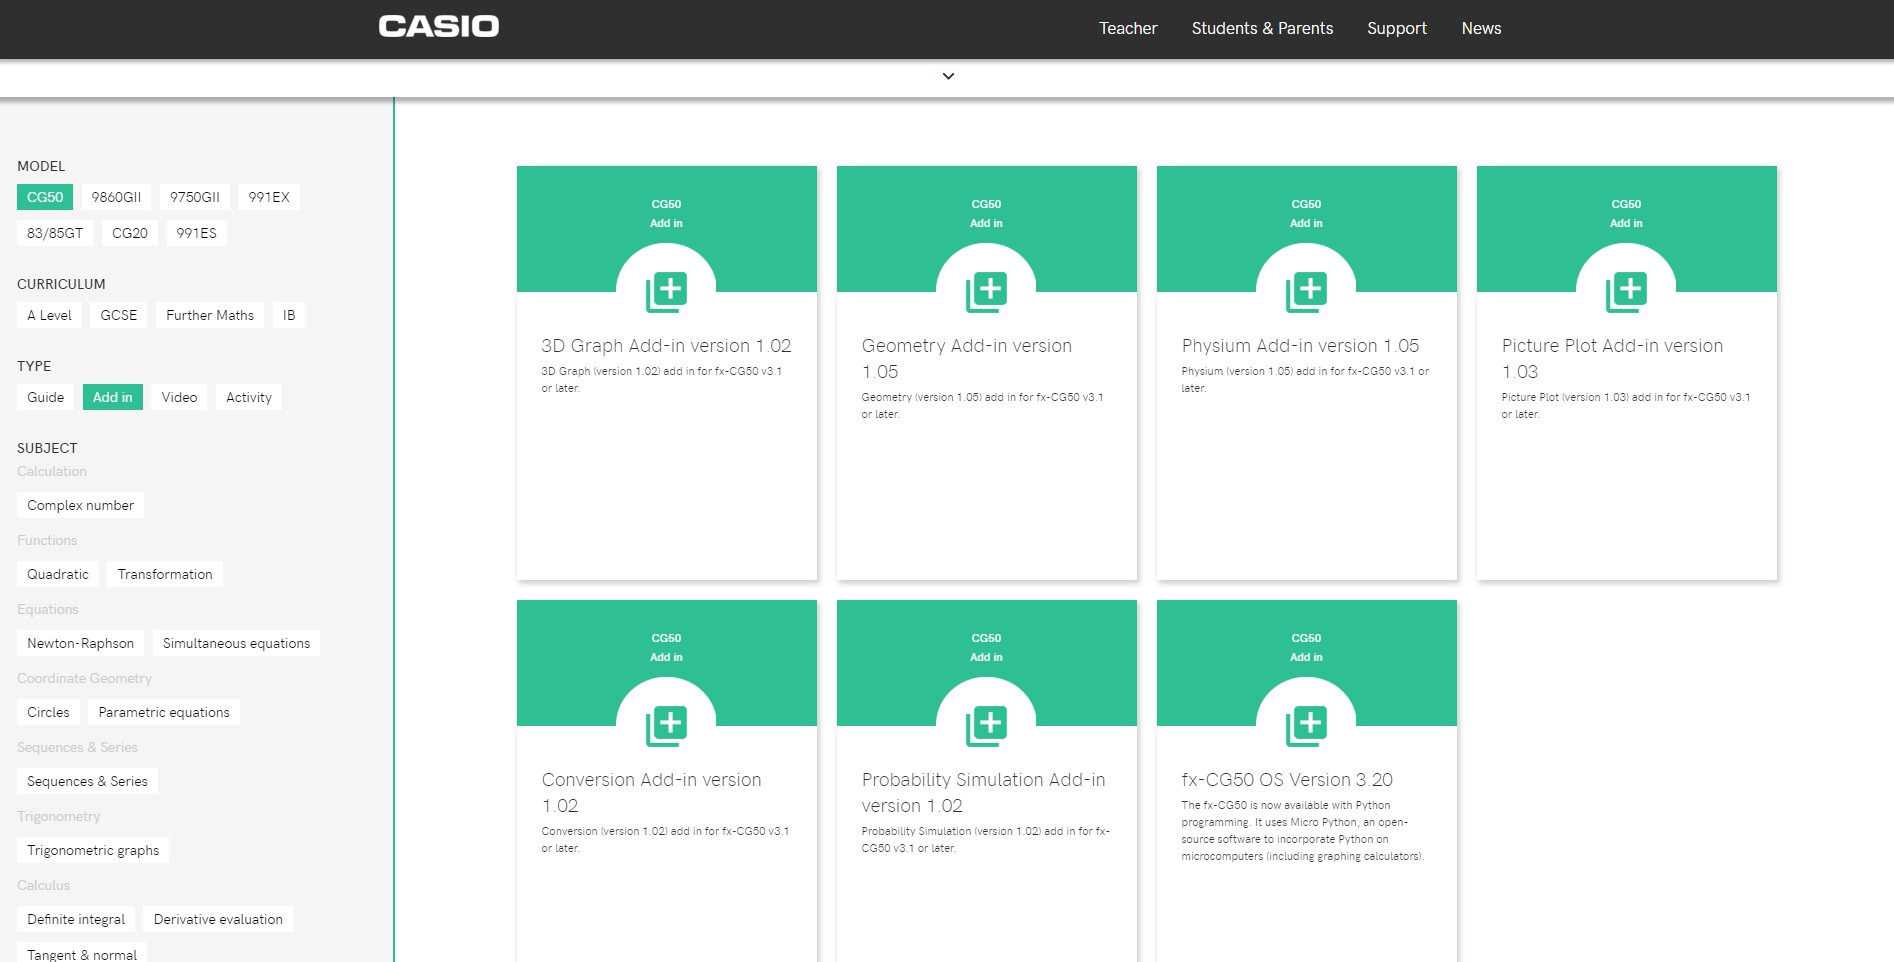The width and height of the screenshot is (1894, 962).
Task: Click the Physium Add-in plus icon
Action: pyautogui.click(x=1306, y=292)
